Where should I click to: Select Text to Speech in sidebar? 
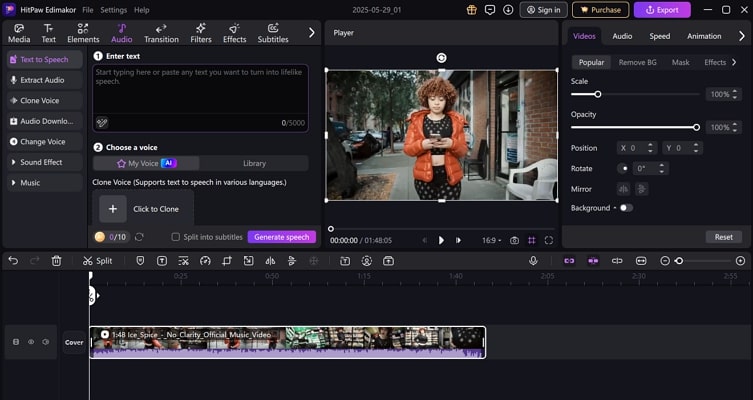(x=45, y=60)
